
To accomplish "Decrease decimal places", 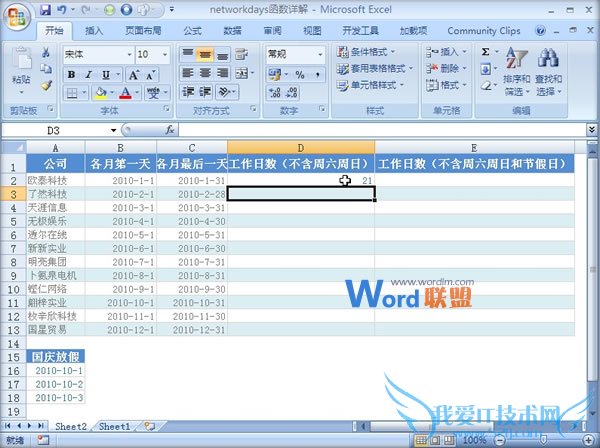I will tap(292, 93).
